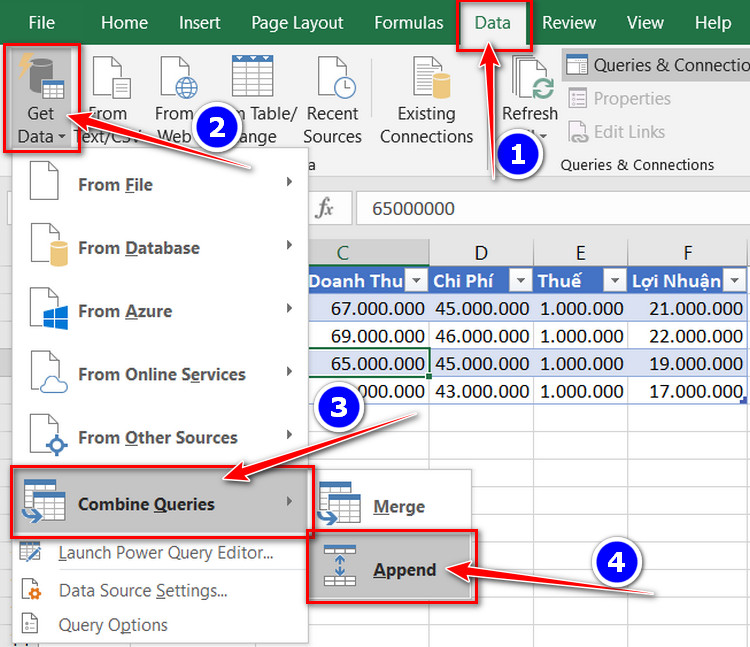Click the Data Source Settings icon
Screen dimensions: 750x647
pyautogui.click(x=31, y=590)
